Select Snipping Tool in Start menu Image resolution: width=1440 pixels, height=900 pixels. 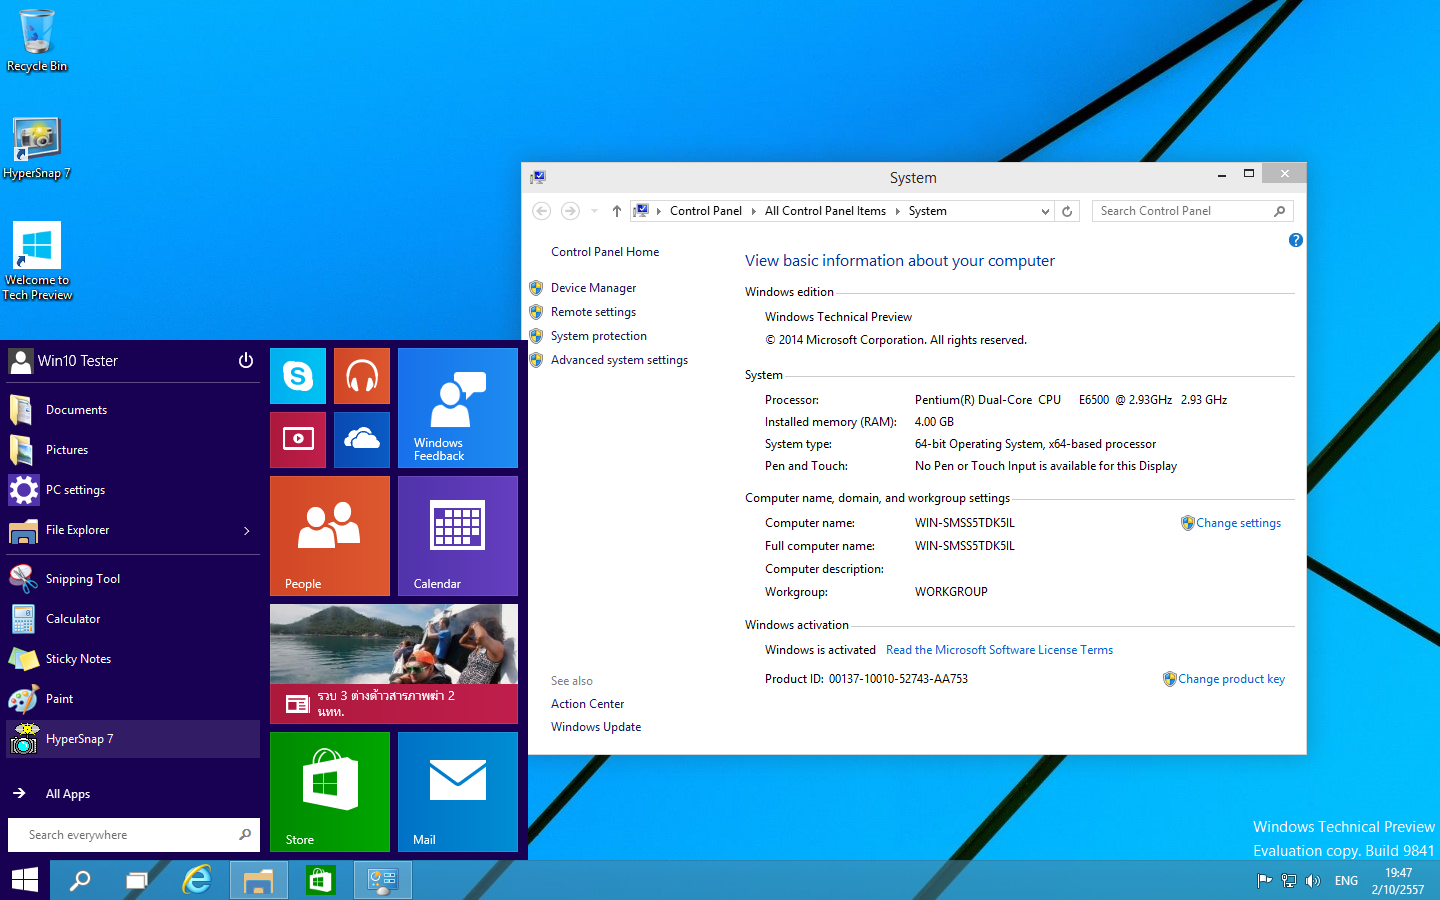[x=82, y=579]
